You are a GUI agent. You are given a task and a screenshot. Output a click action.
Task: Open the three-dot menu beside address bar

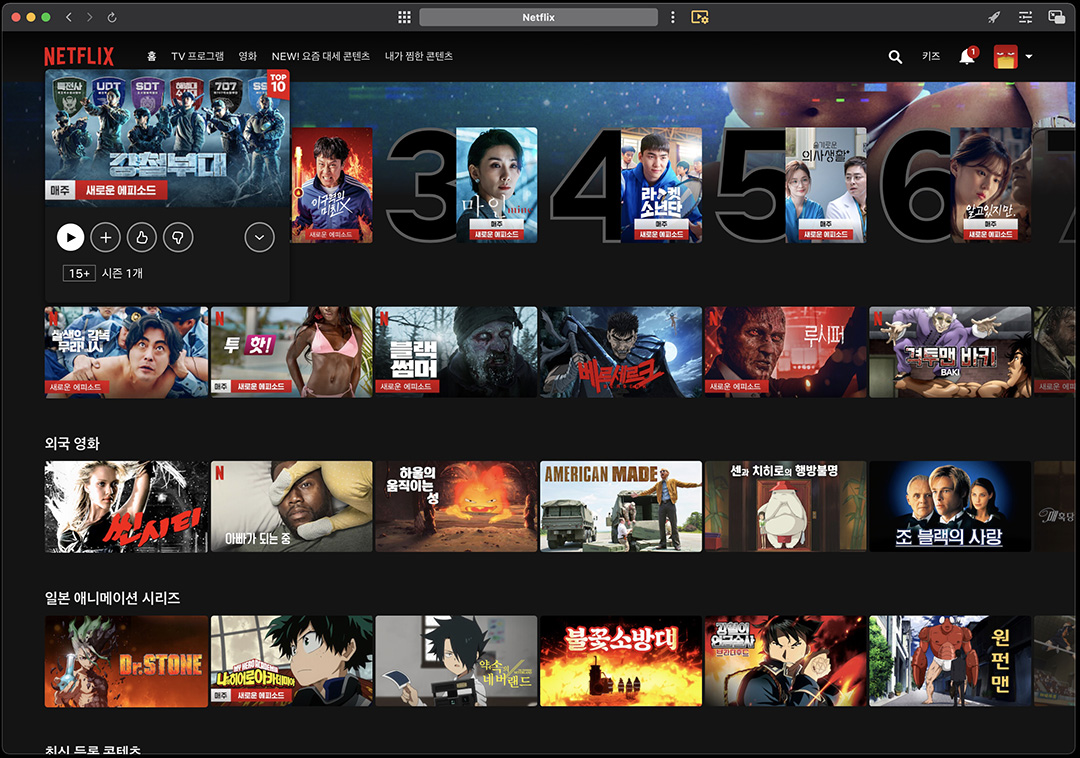click(x=673, y=17)
